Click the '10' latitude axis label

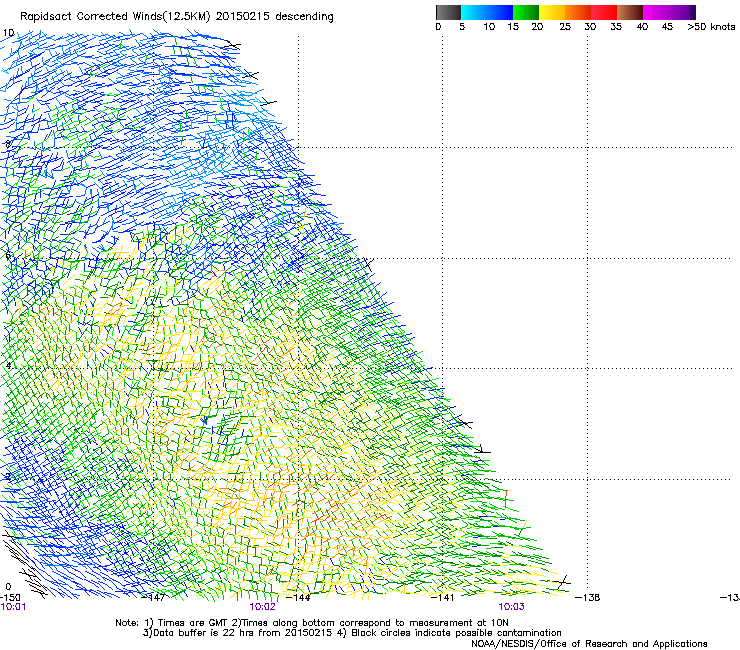point(8,33)
